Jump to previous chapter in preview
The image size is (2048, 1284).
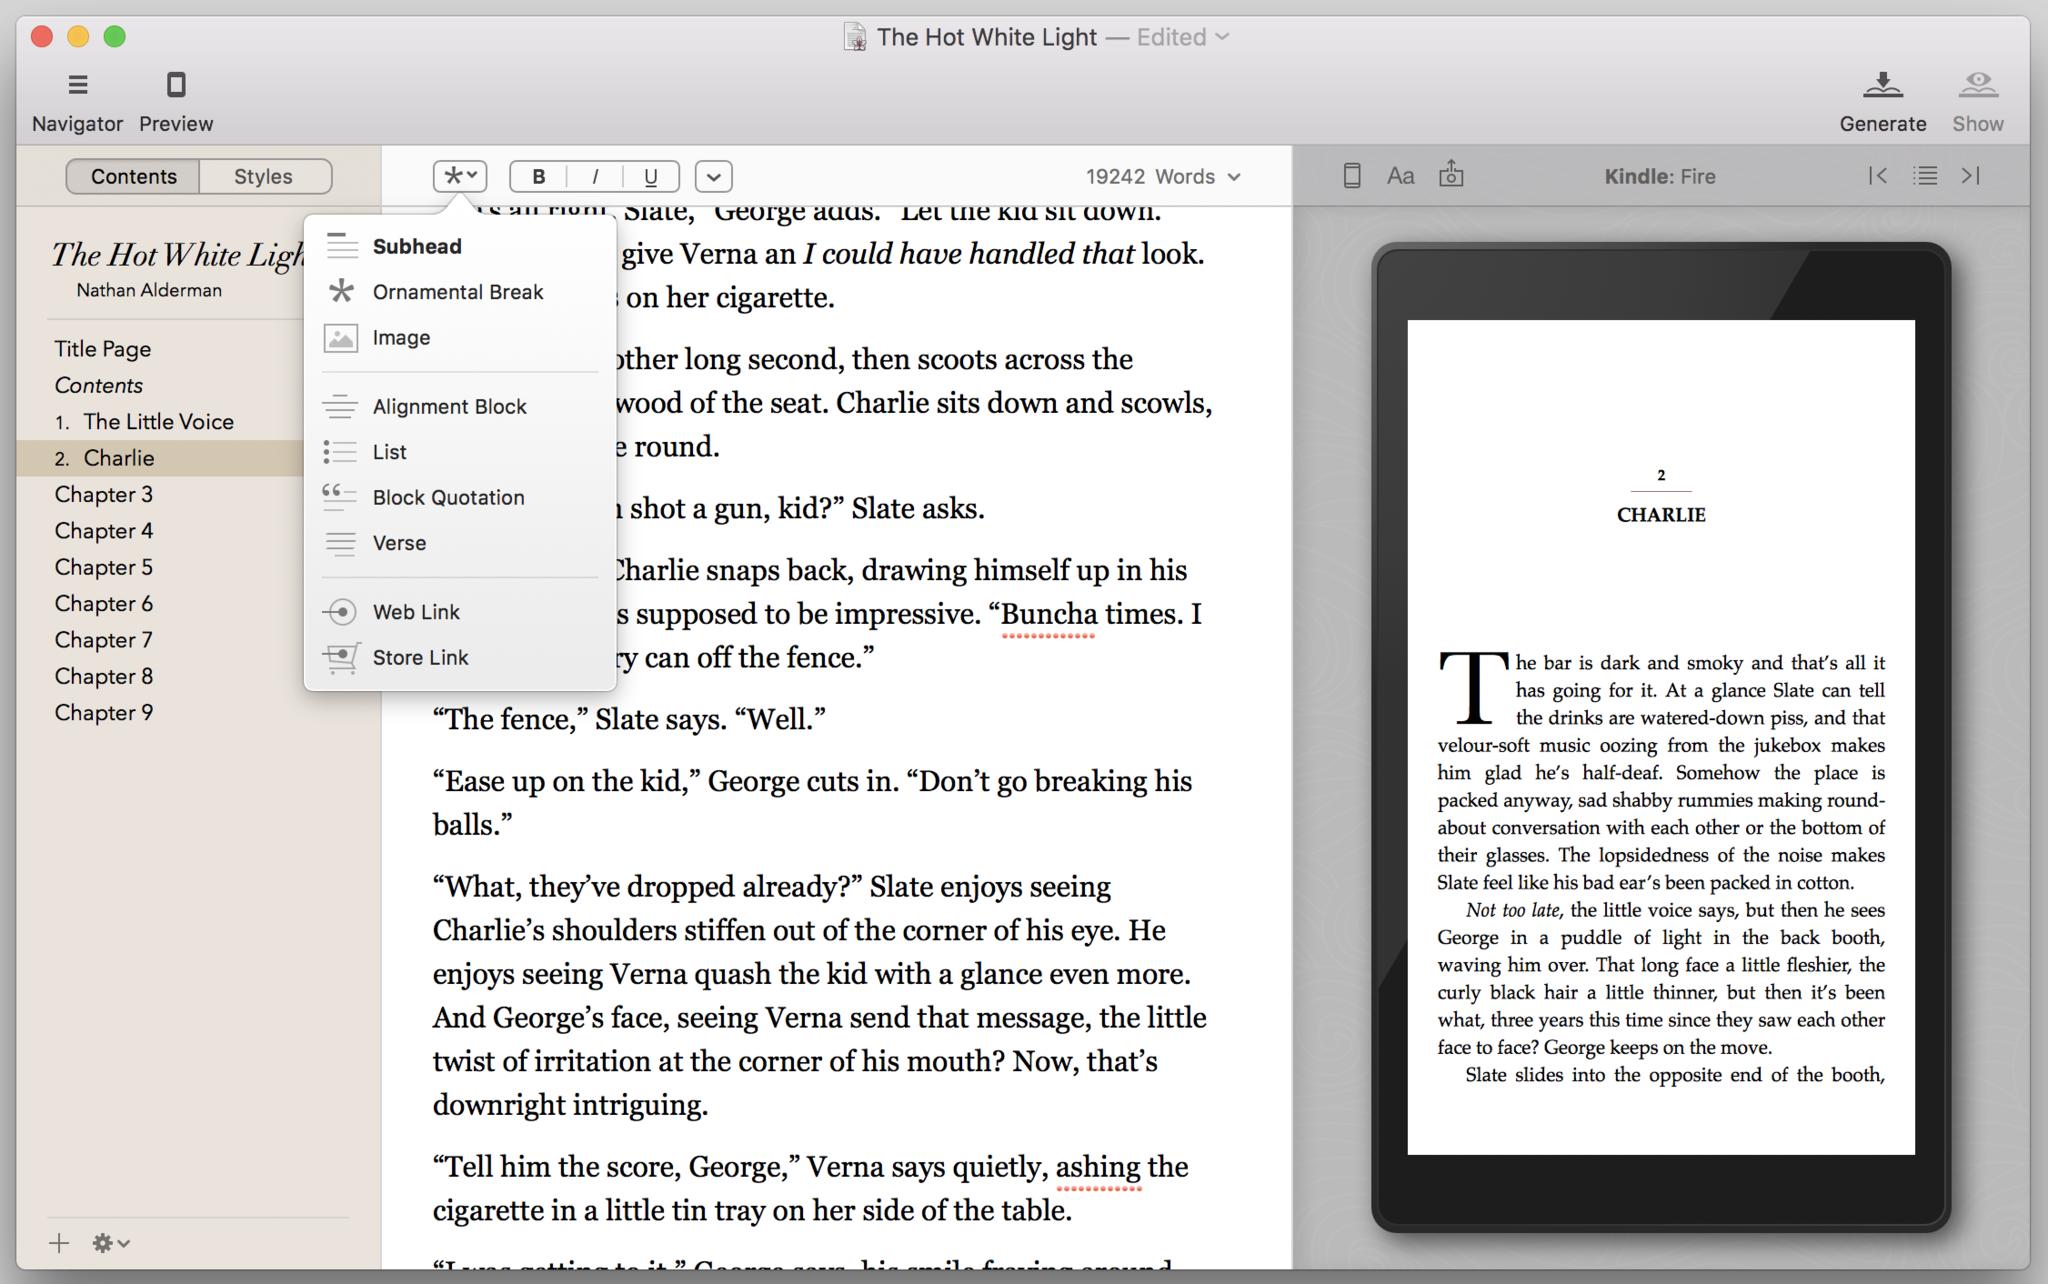[x=1877, y=176]
